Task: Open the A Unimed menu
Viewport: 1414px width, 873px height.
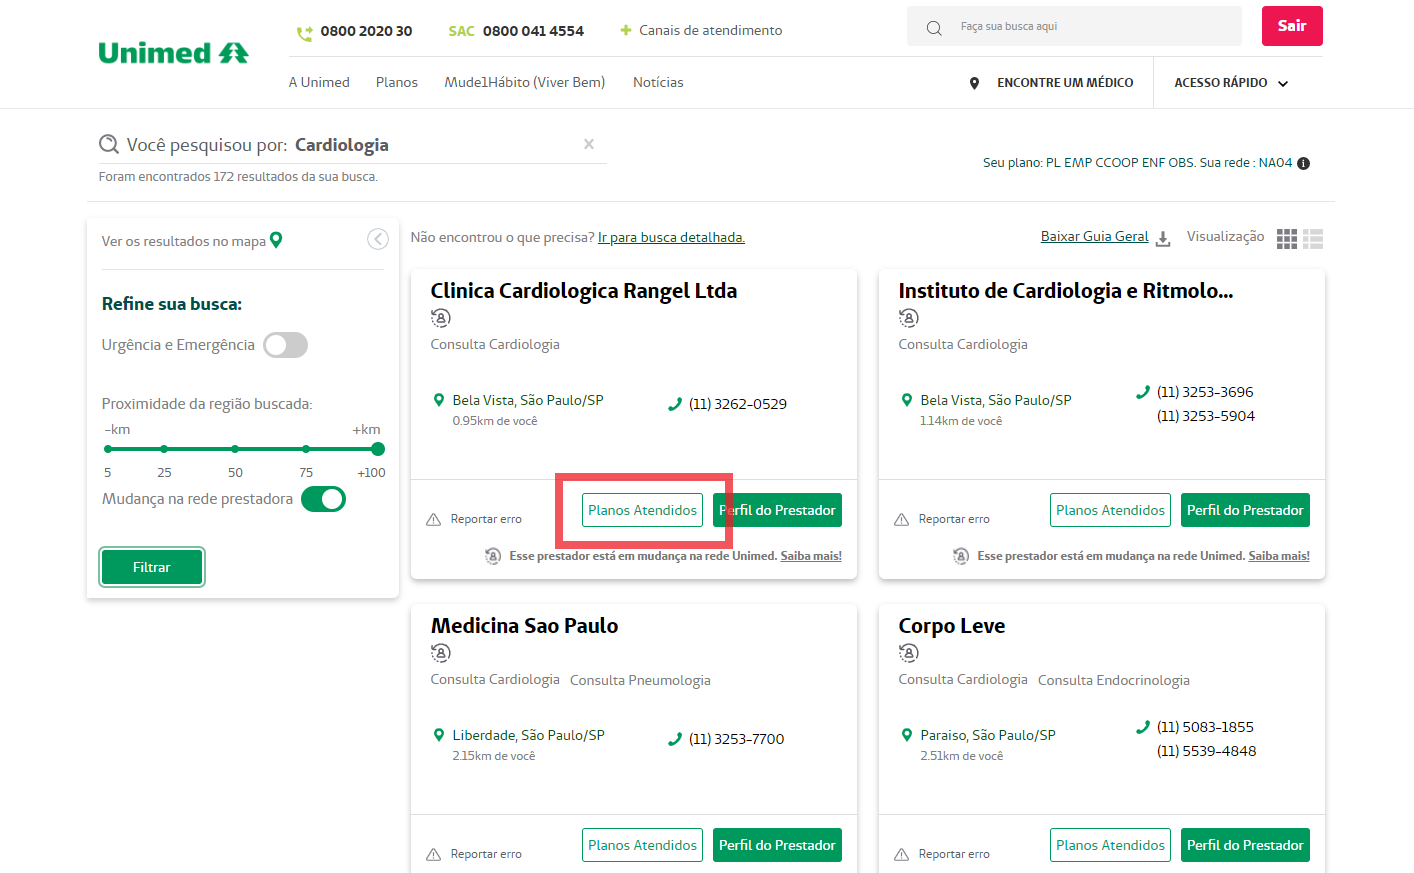Action: pyautogui.click(x=319, y=83)
